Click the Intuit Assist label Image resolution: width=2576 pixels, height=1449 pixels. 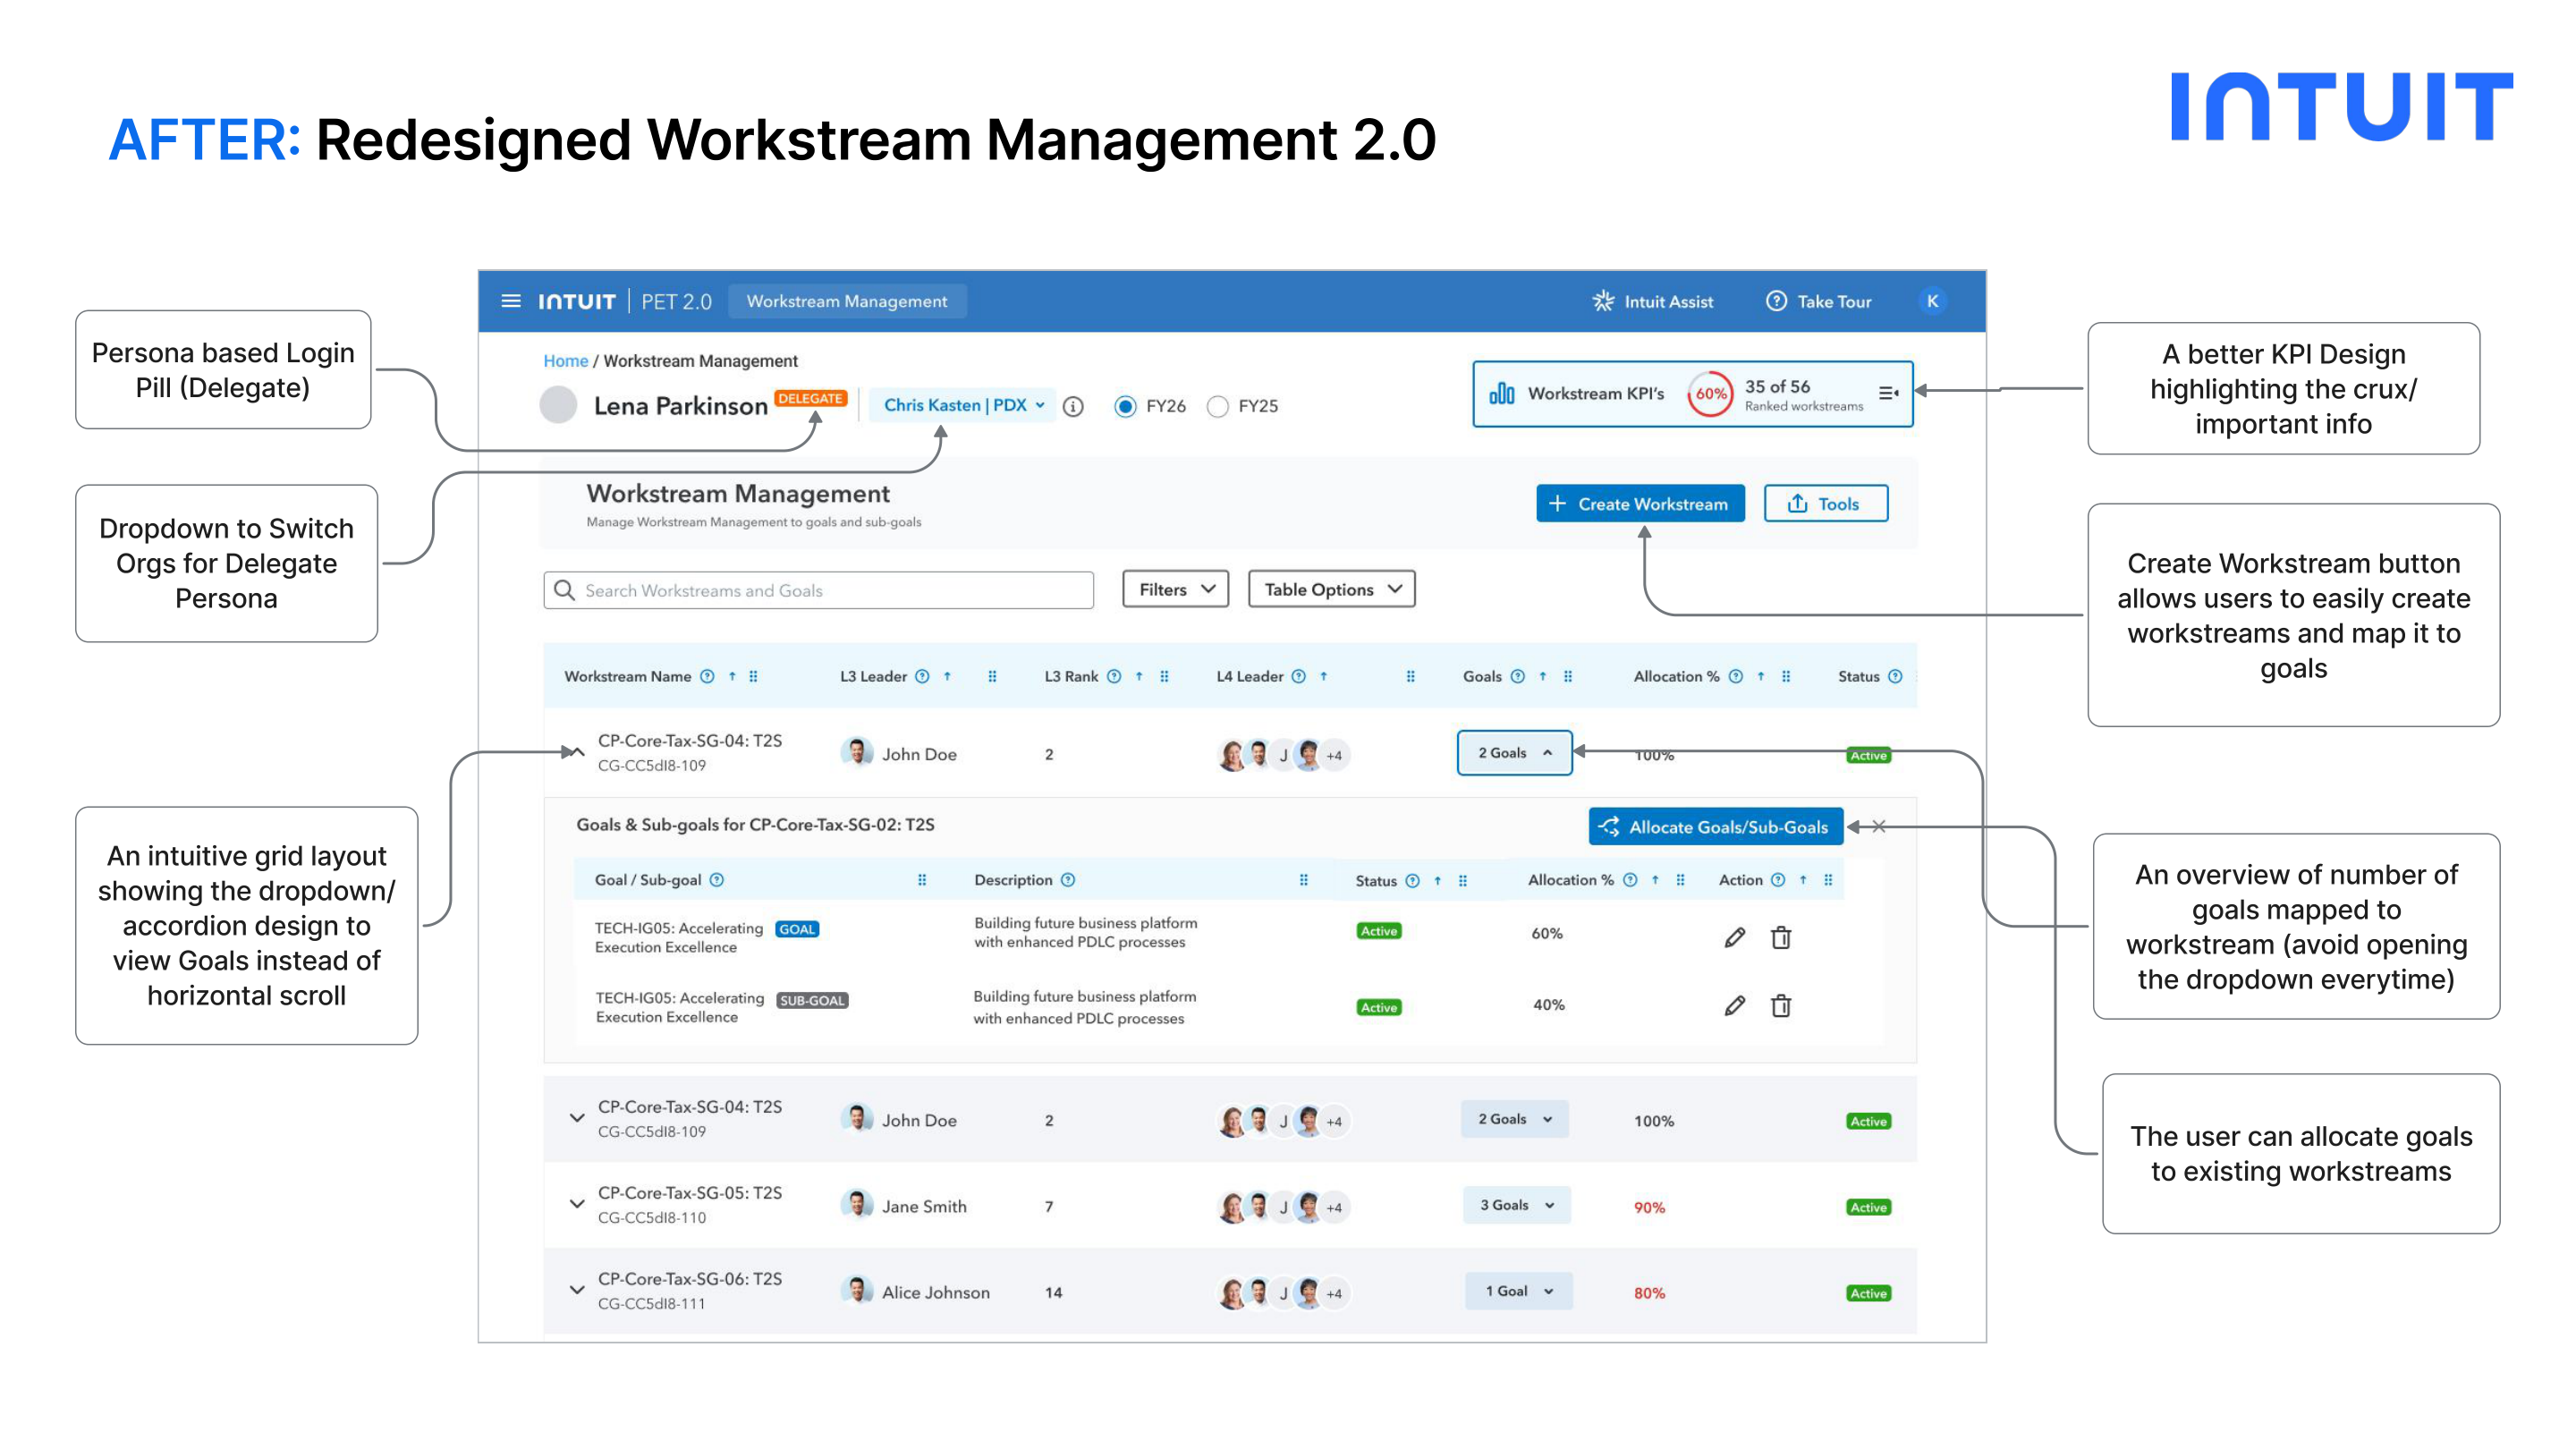pyautogui.click(x=1668, y=301)
